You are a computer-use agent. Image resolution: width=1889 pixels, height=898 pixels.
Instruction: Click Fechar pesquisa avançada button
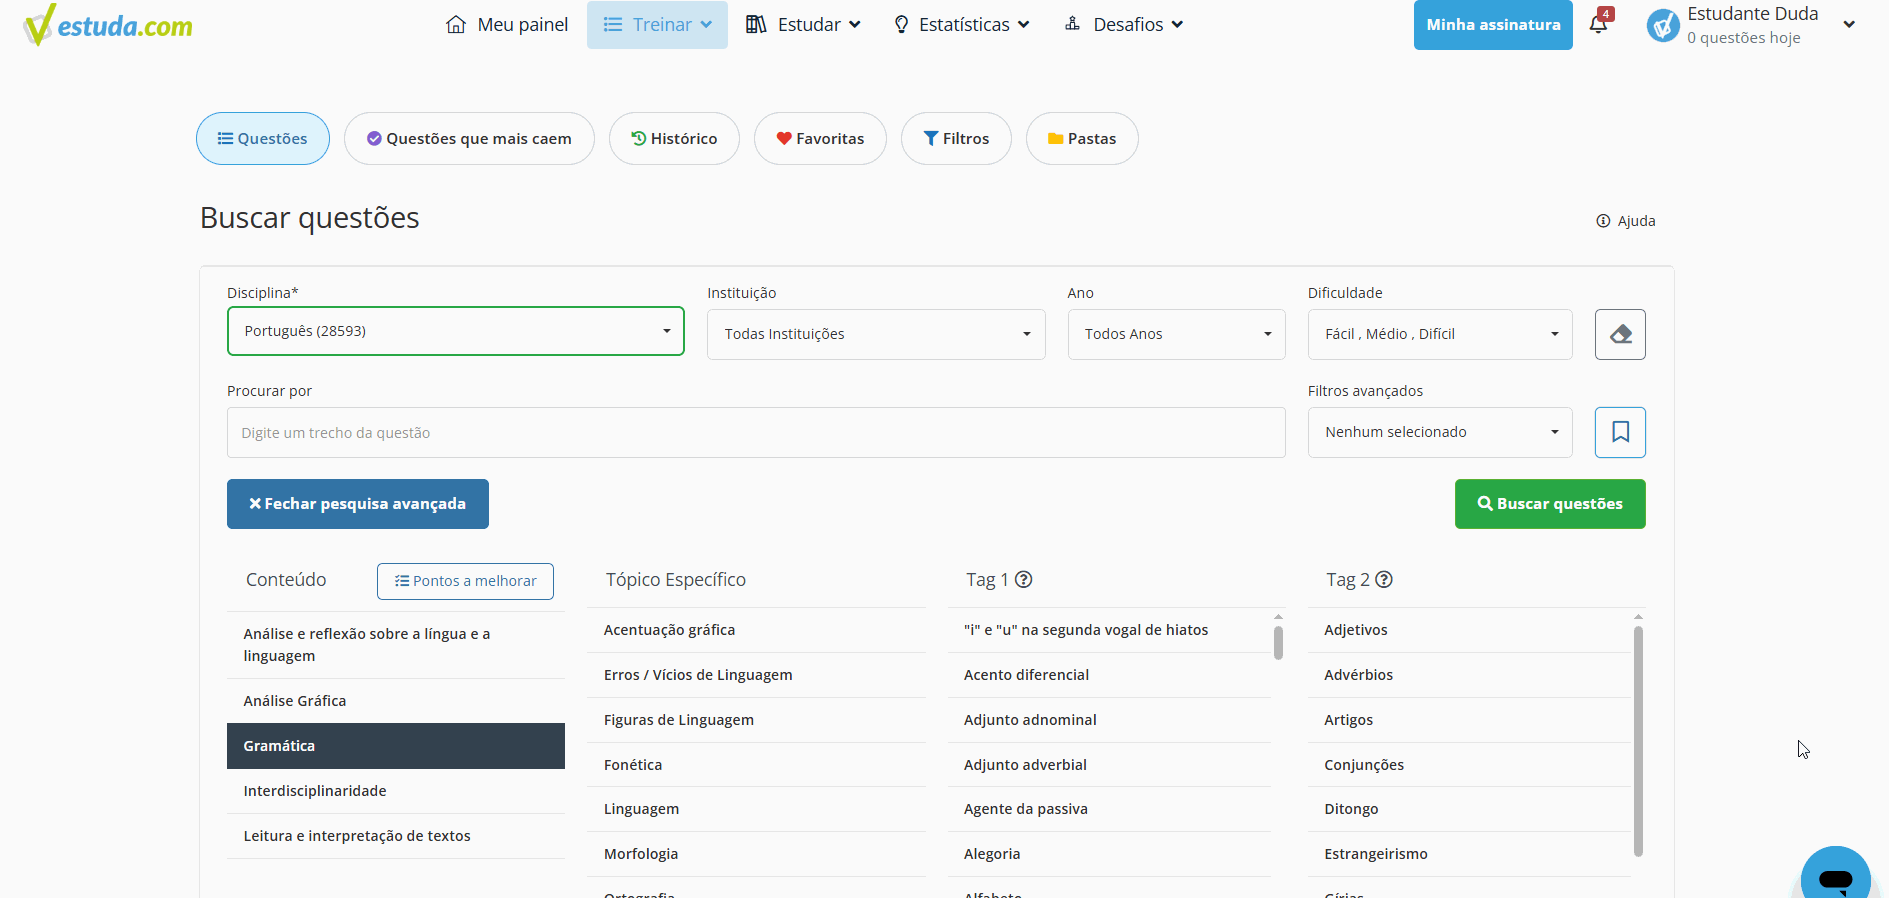(x=358, y=504)
